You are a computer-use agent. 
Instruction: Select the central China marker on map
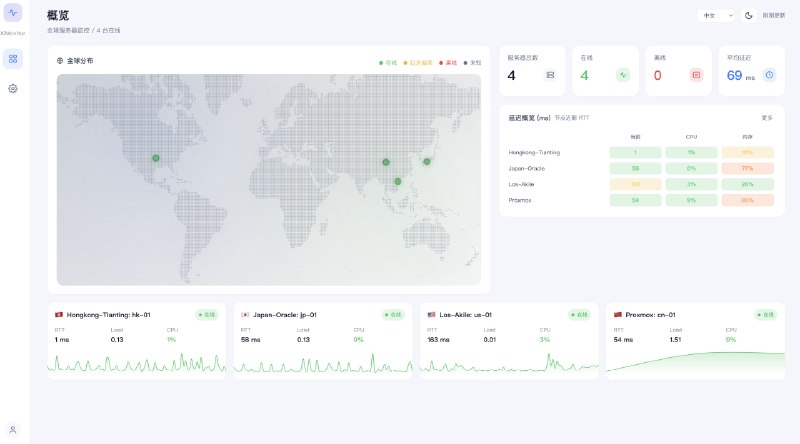(386, 162)
